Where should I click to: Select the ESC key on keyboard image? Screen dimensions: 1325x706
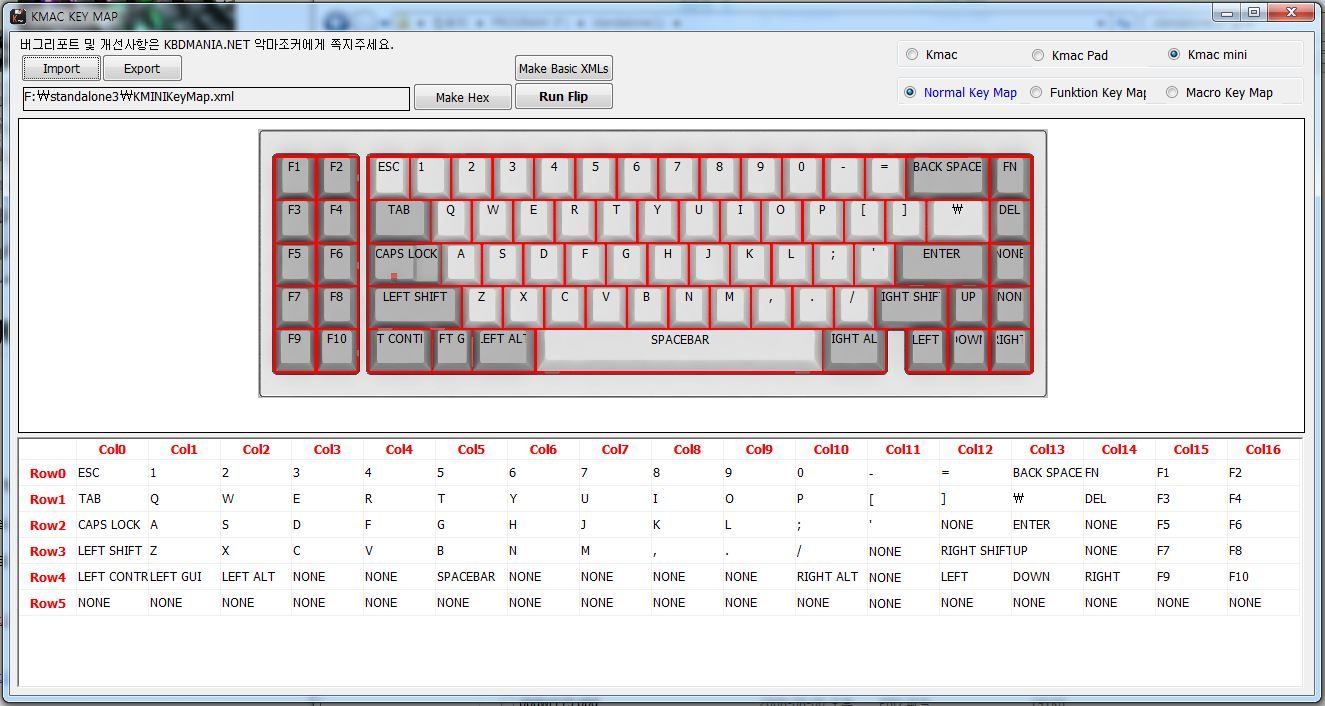tap(389, 177)
